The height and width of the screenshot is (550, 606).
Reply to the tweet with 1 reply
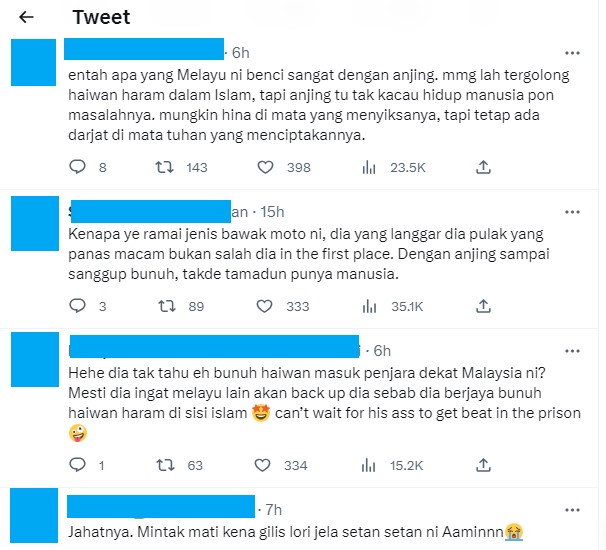point(77,465)
